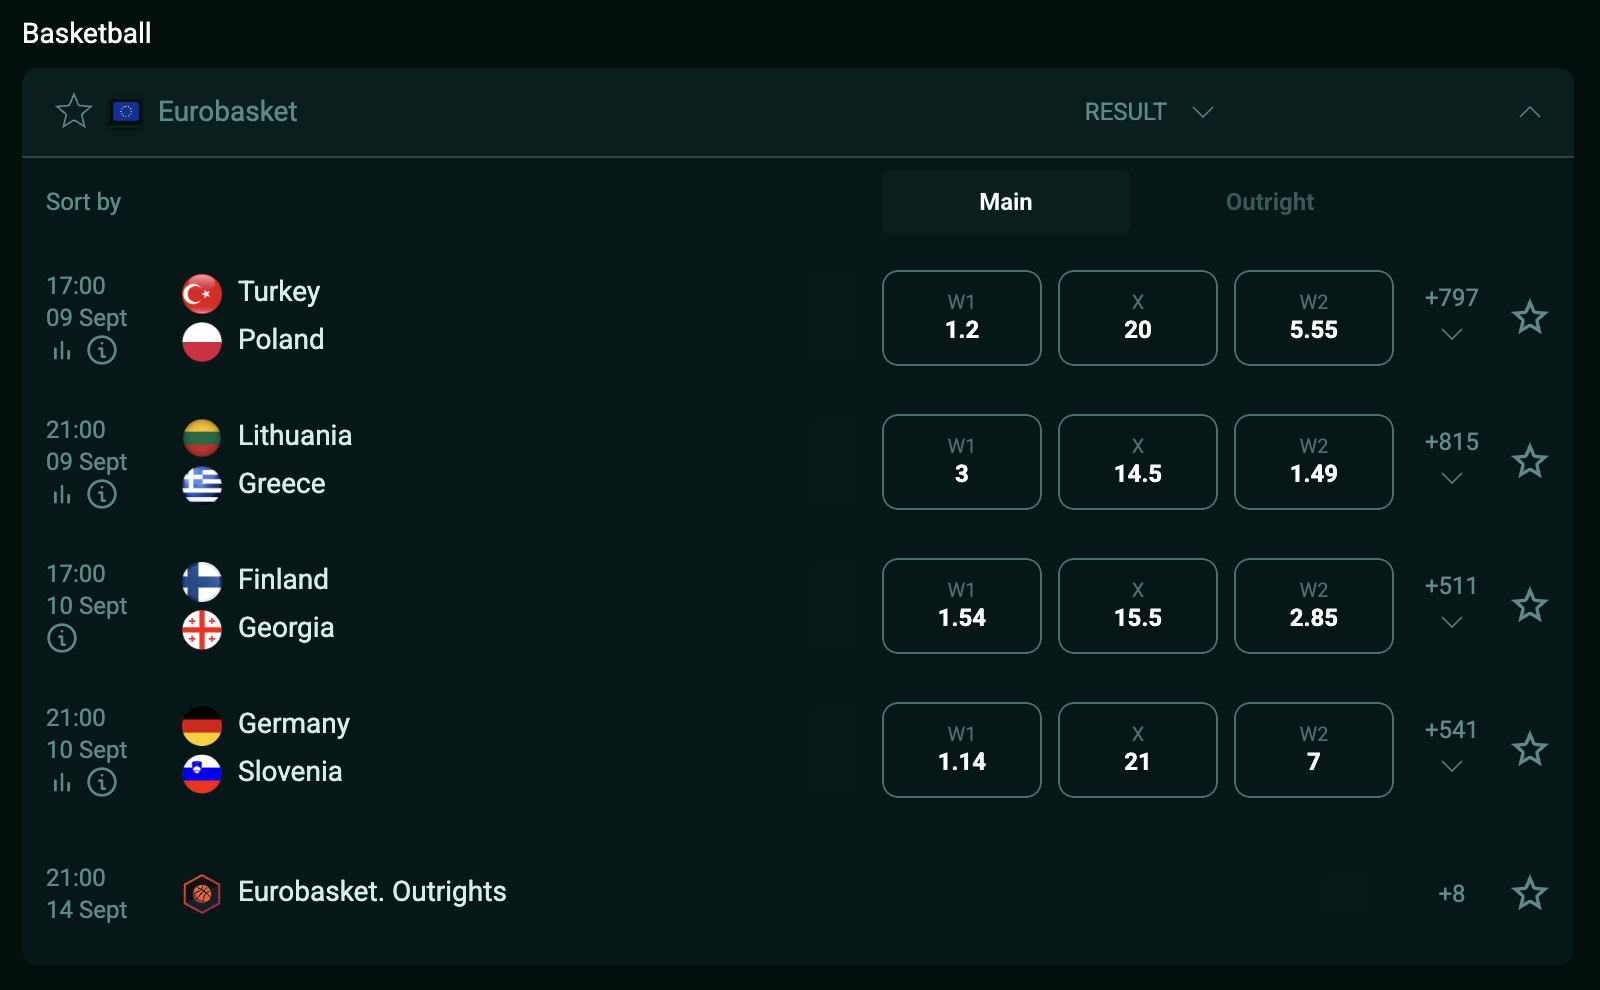
Task: Open info icon for Finland vs Georgia
Action: (62, 638)
